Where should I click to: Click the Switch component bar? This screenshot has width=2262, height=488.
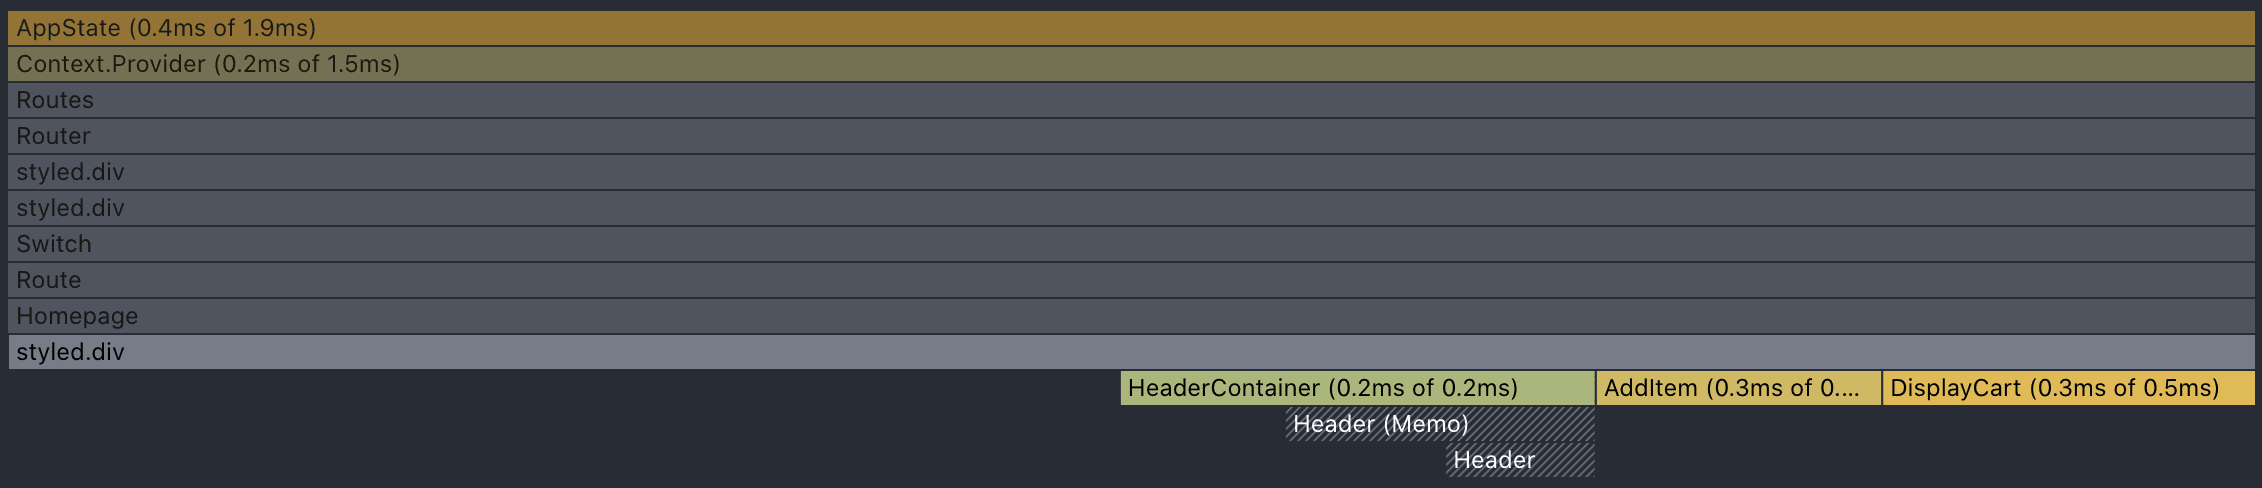[1130, 244]
